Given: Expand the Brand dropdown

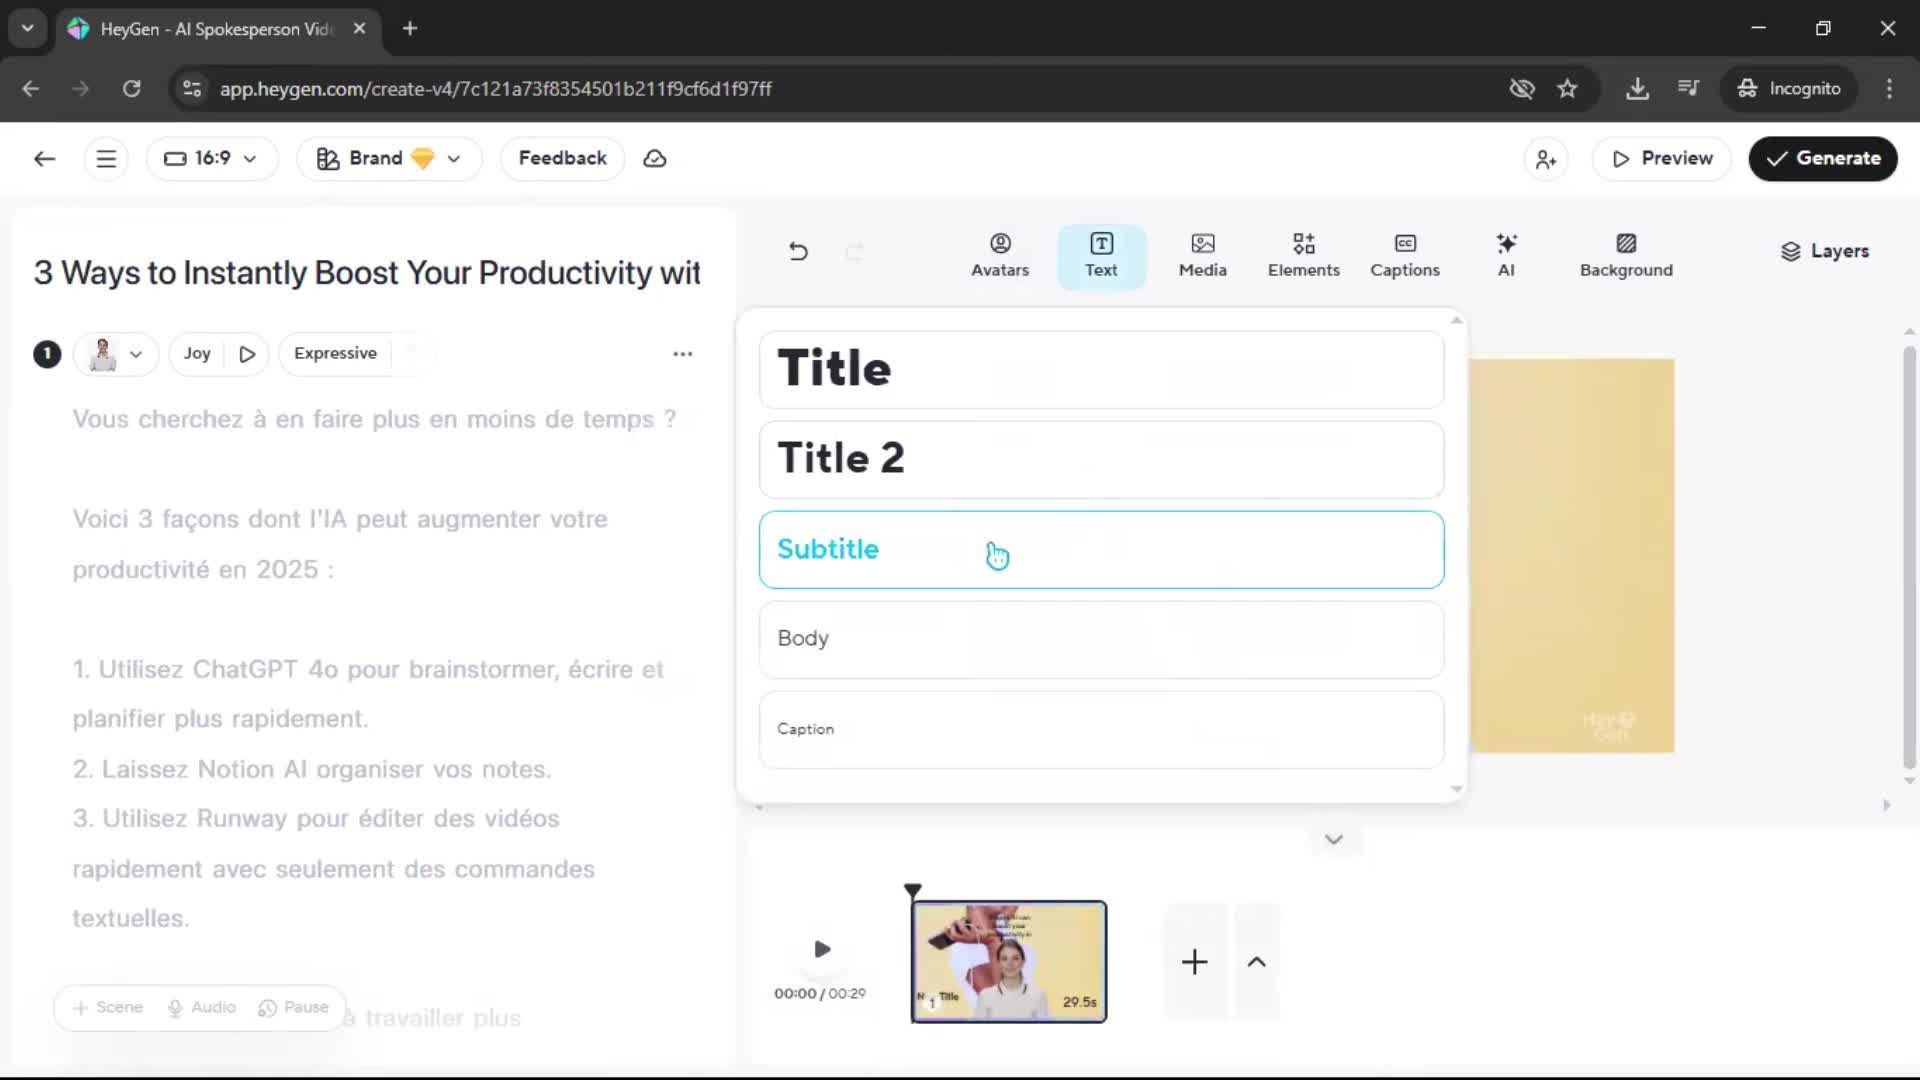Looking at the screenshot, I should tap(389, 159).
